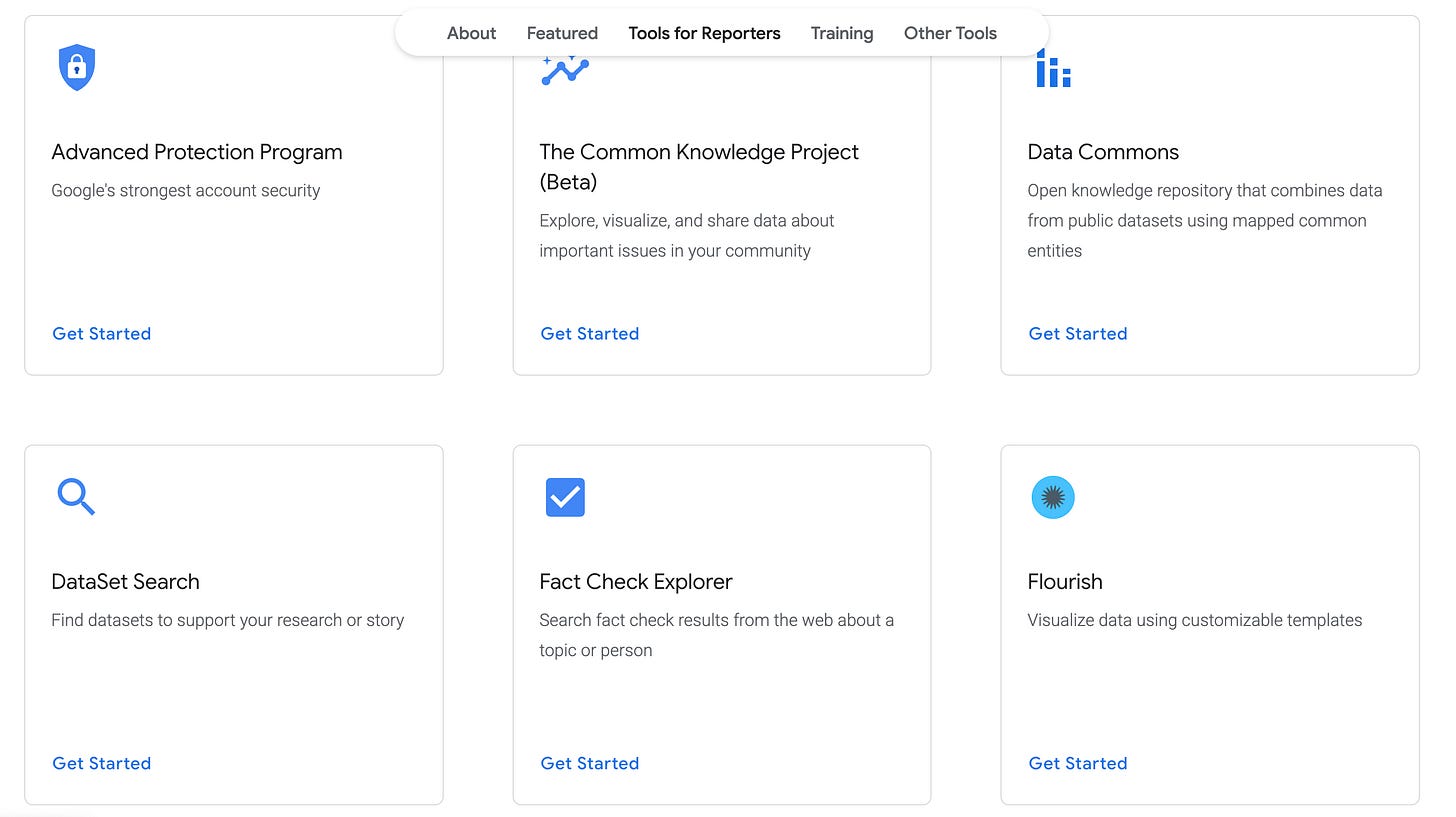
Task: Open the Other Tools tab
Action: [x=950, y=33]
